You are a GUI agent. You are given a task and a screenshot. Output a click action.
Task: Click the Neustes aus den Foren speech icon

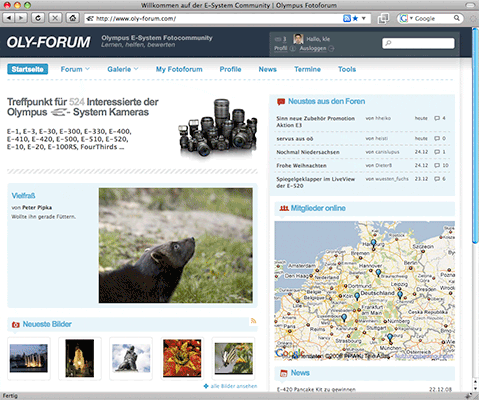coord(281,102)
